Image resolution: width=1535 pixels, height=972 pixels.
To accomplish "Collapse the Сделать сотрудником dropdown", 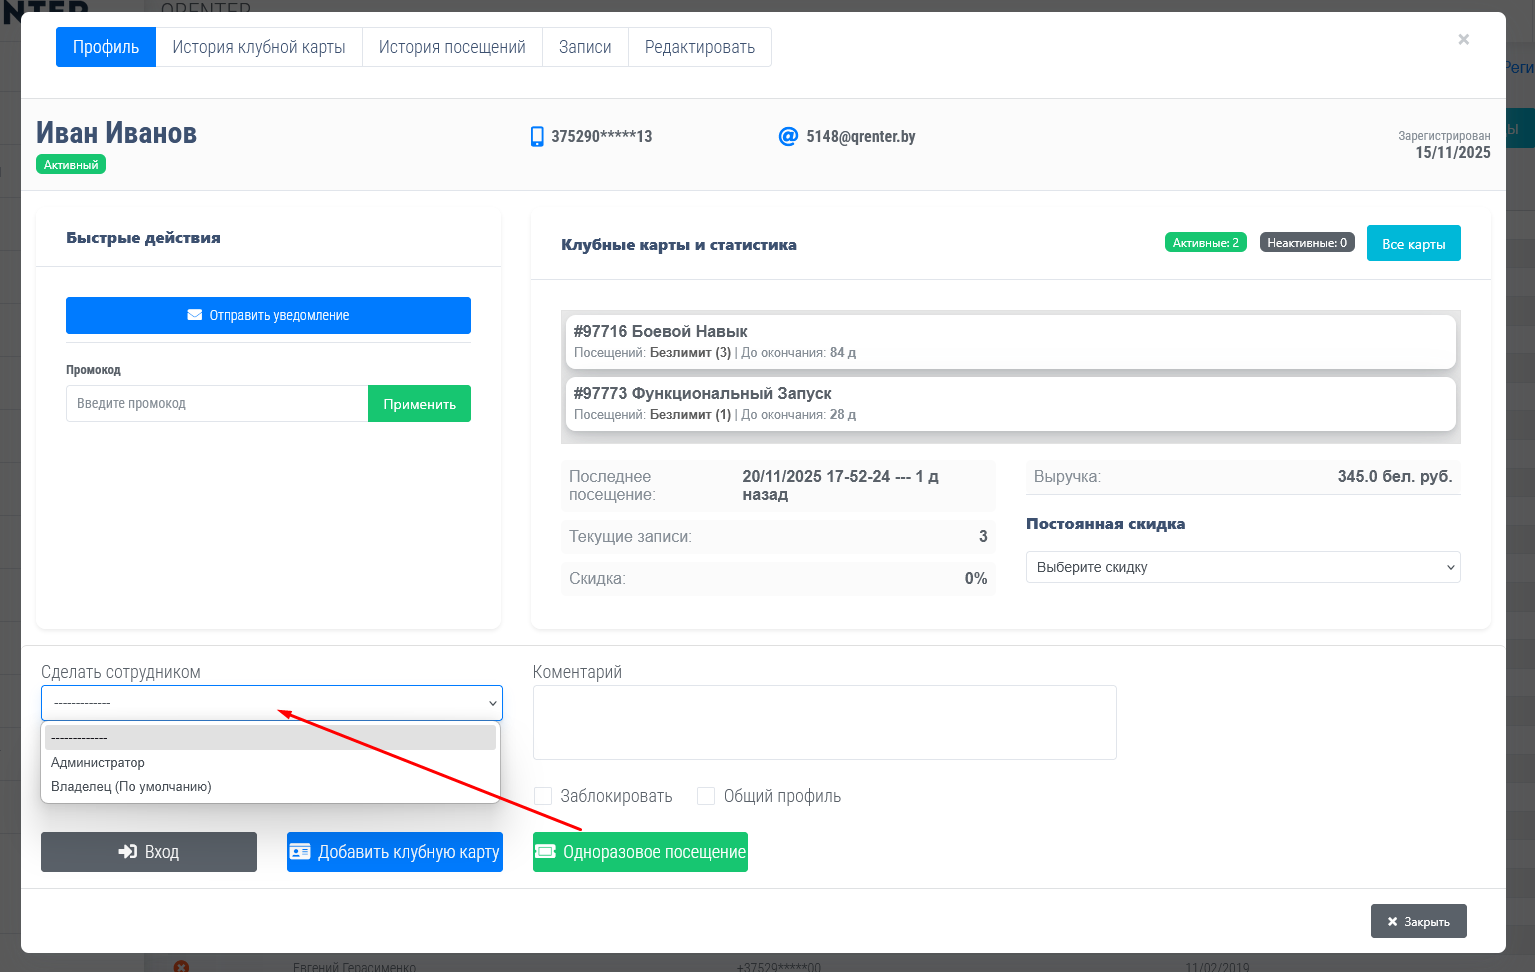I will (x=271, y=703).
